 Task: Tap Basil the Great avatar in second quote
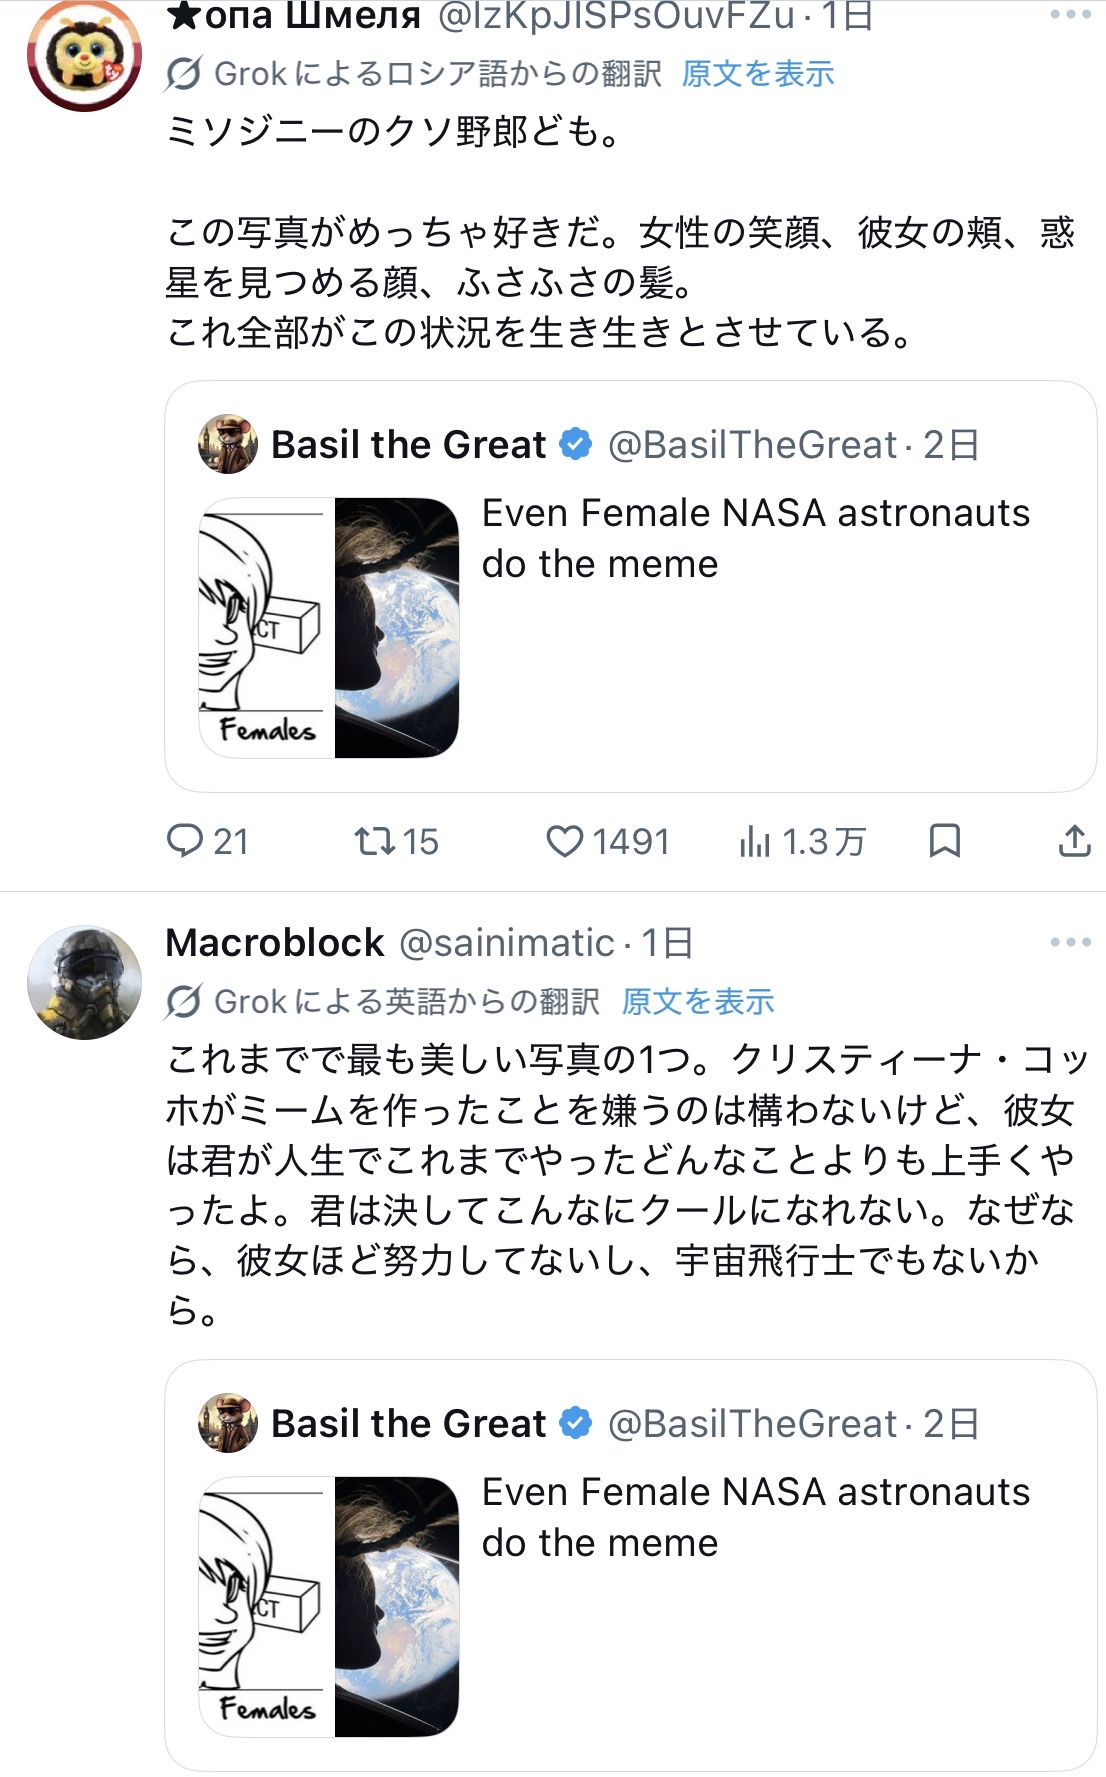coord(228,1423)
